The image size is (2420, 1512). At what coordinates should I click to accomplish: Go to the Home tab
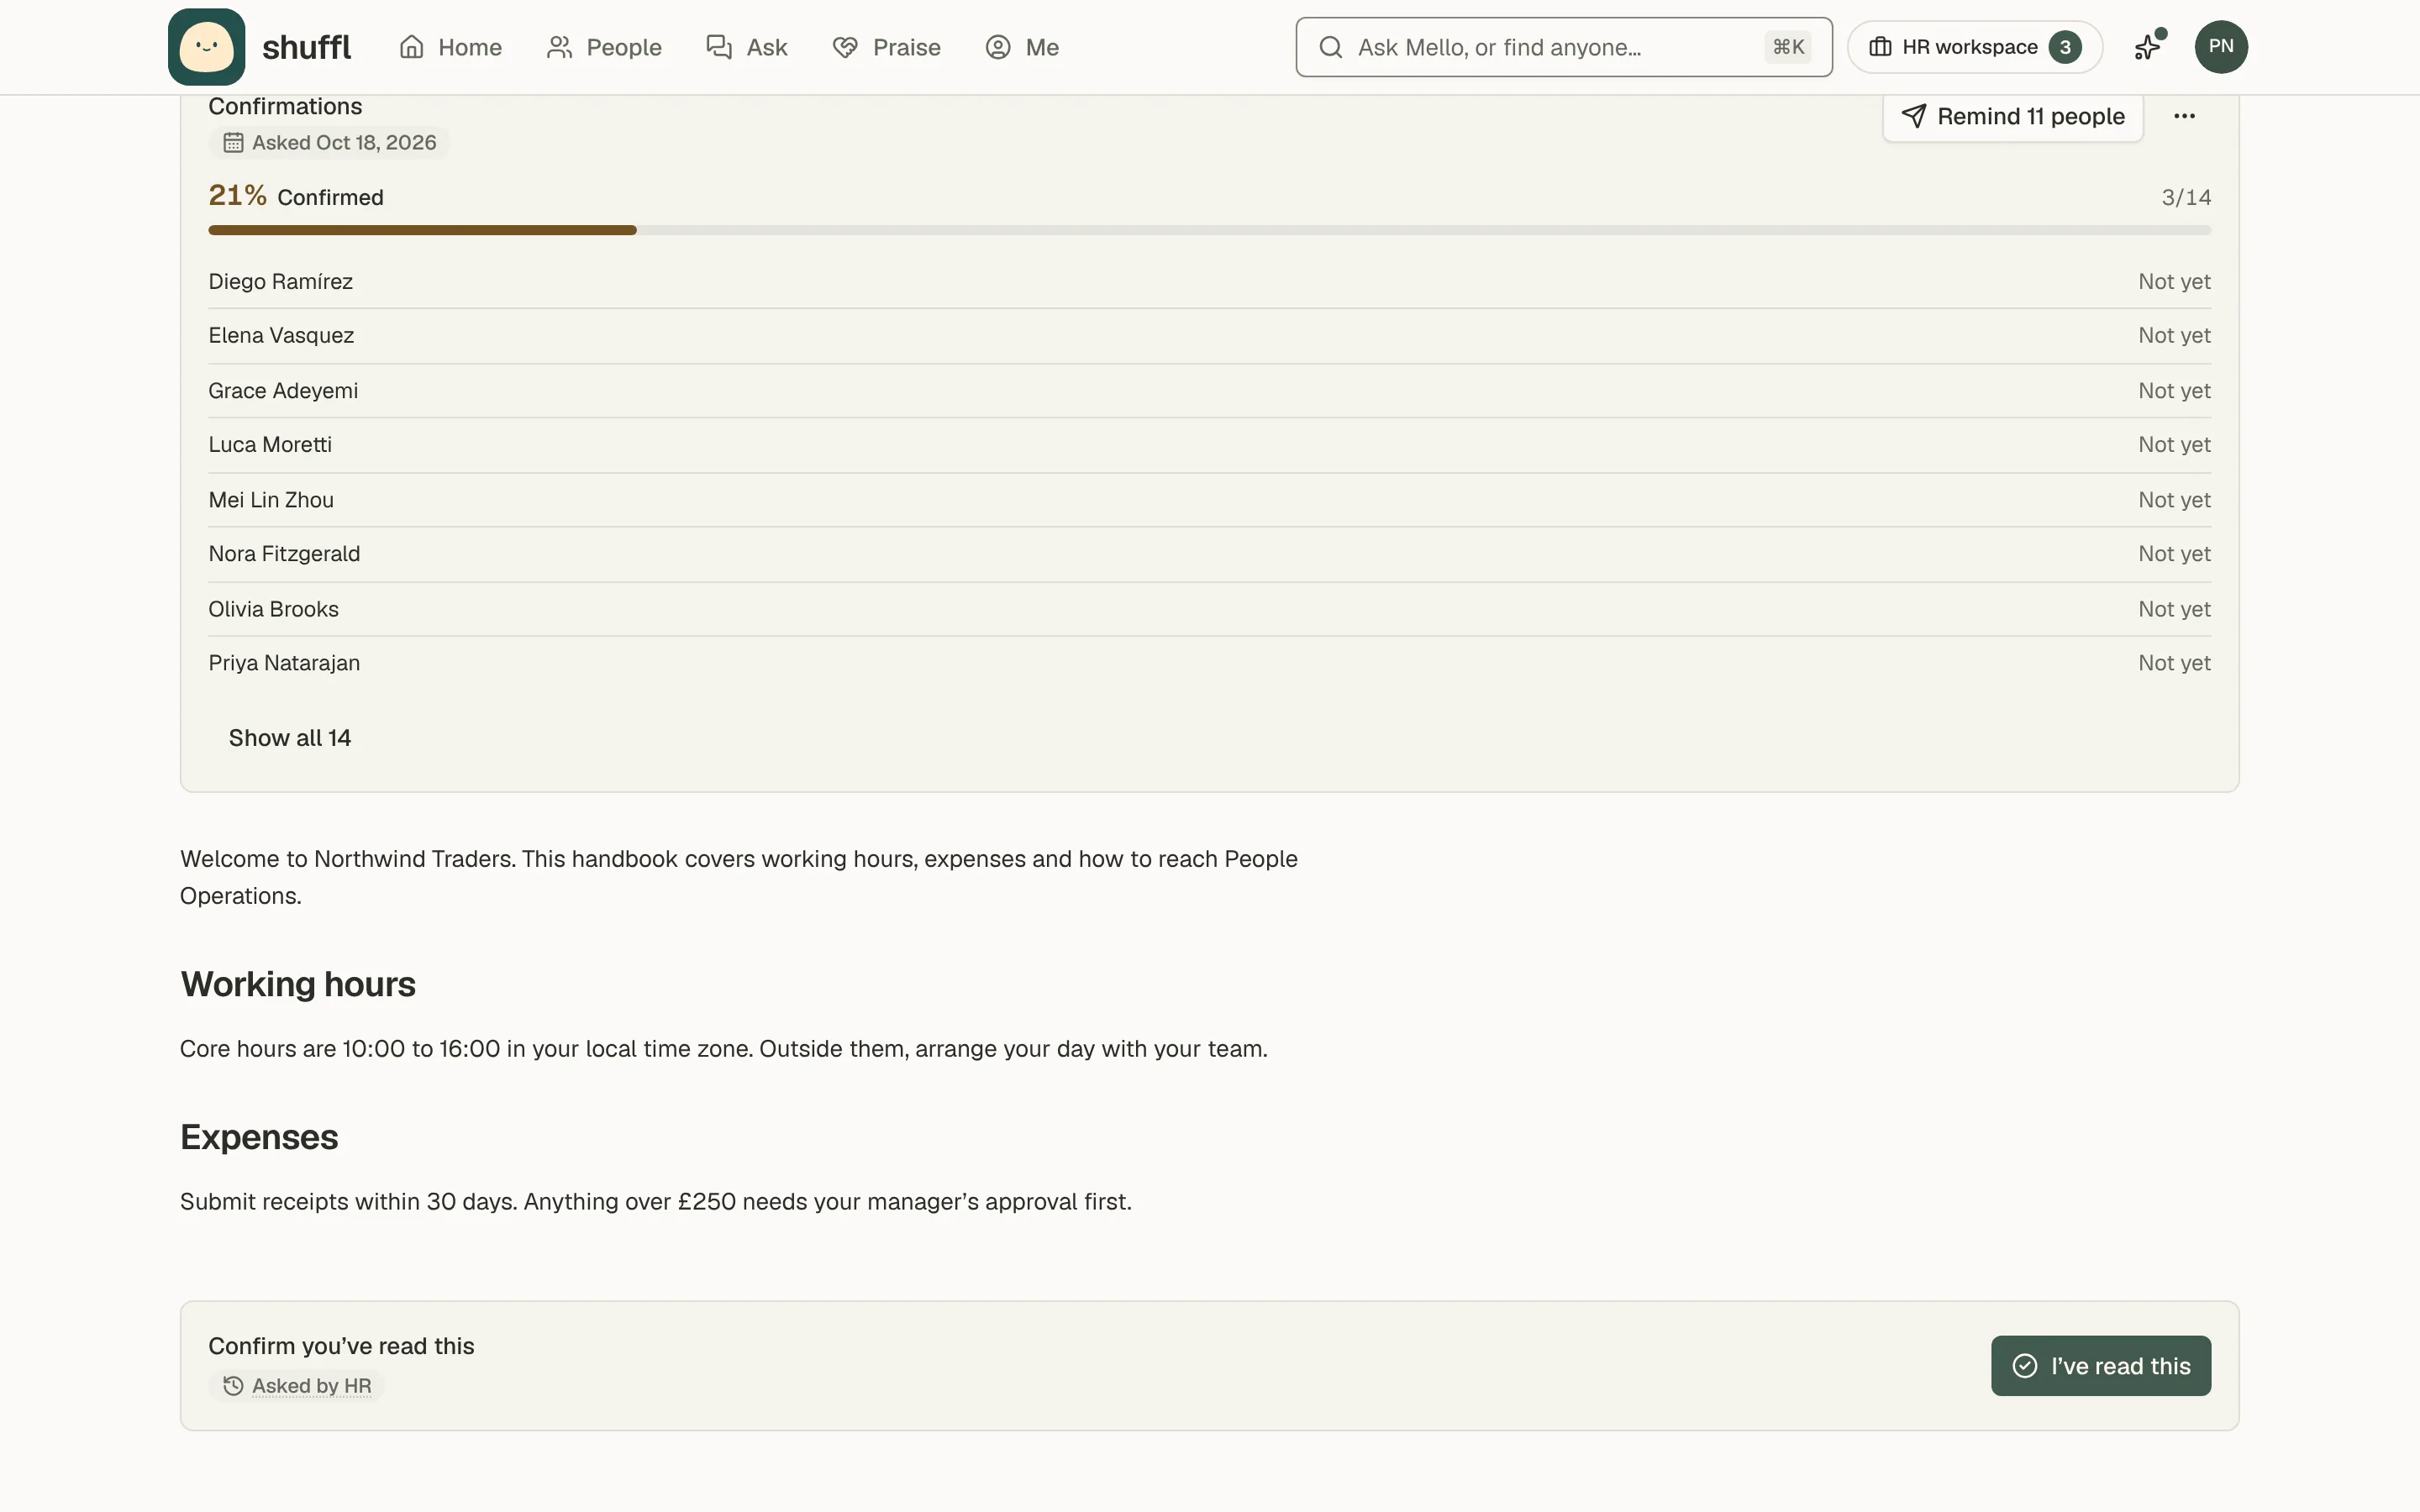(450, 47)
